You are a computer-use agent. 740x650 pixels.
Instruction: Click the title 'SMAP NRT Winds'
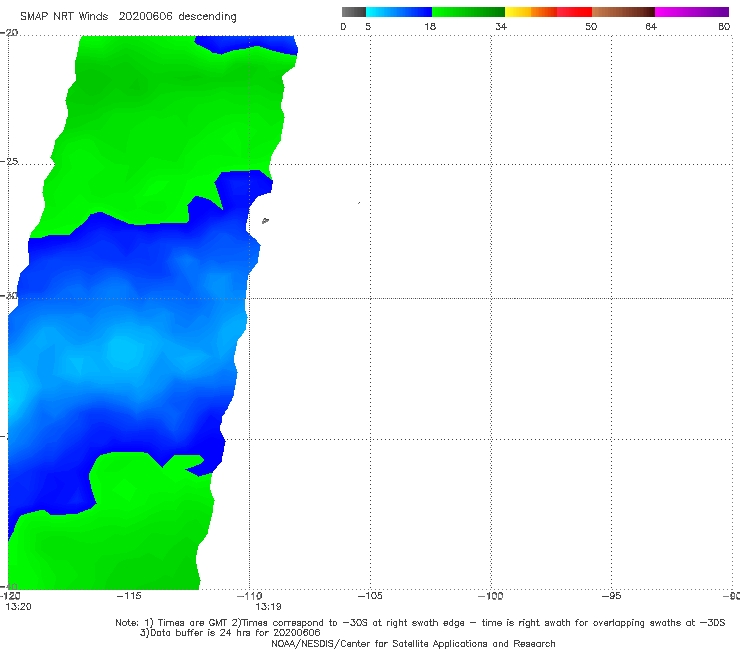point(64,17)
